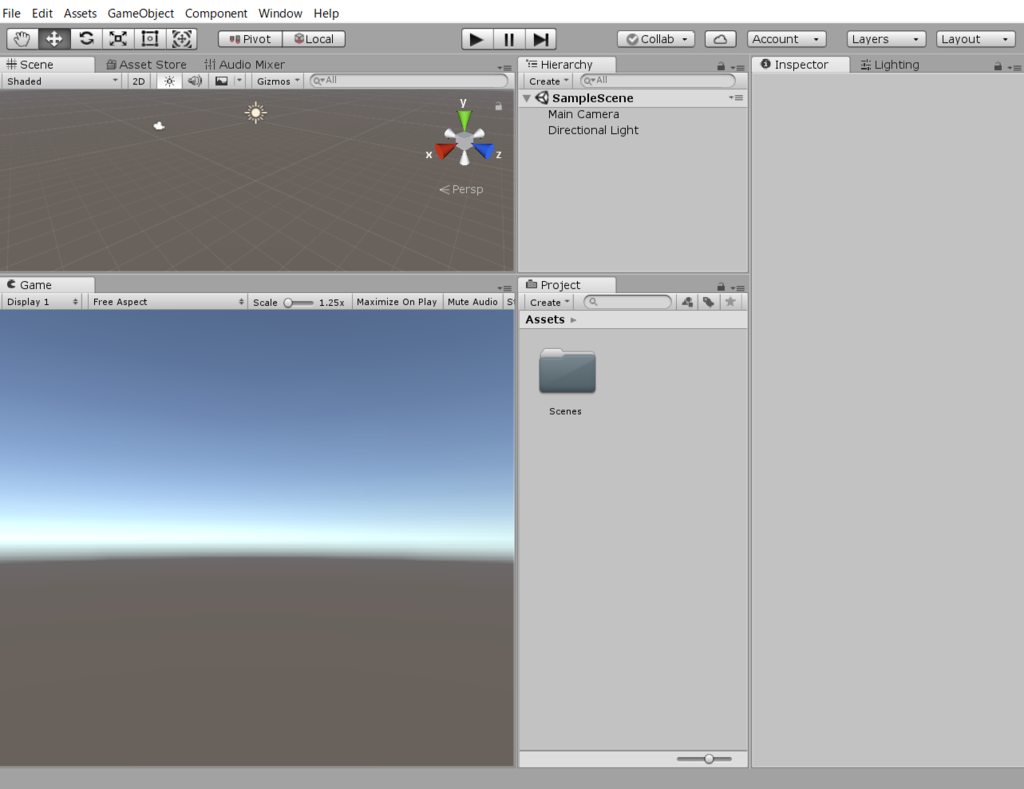Select the Move tool
This screenshot has height=789, width=1024.
(x=54, y=39)
